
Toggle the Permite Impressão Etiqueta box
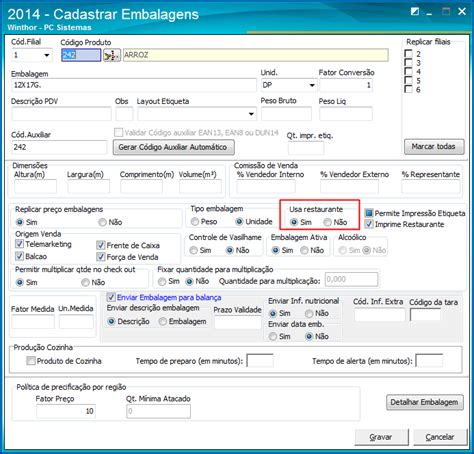pos(369,213)
